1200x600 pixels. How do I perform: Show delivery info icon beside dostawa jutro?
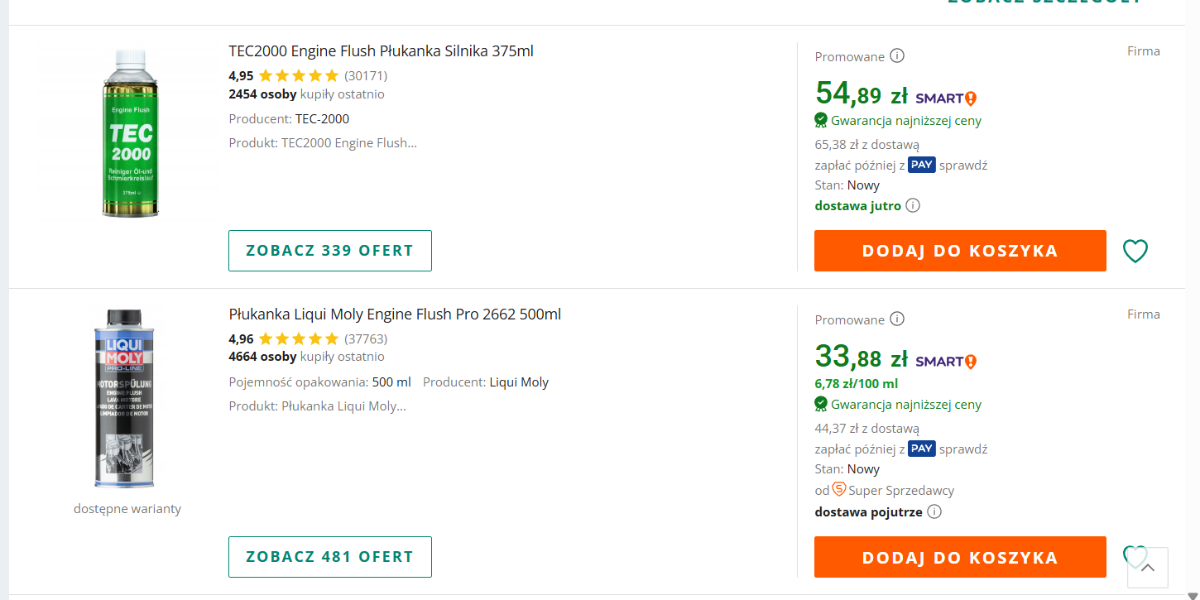913,206
